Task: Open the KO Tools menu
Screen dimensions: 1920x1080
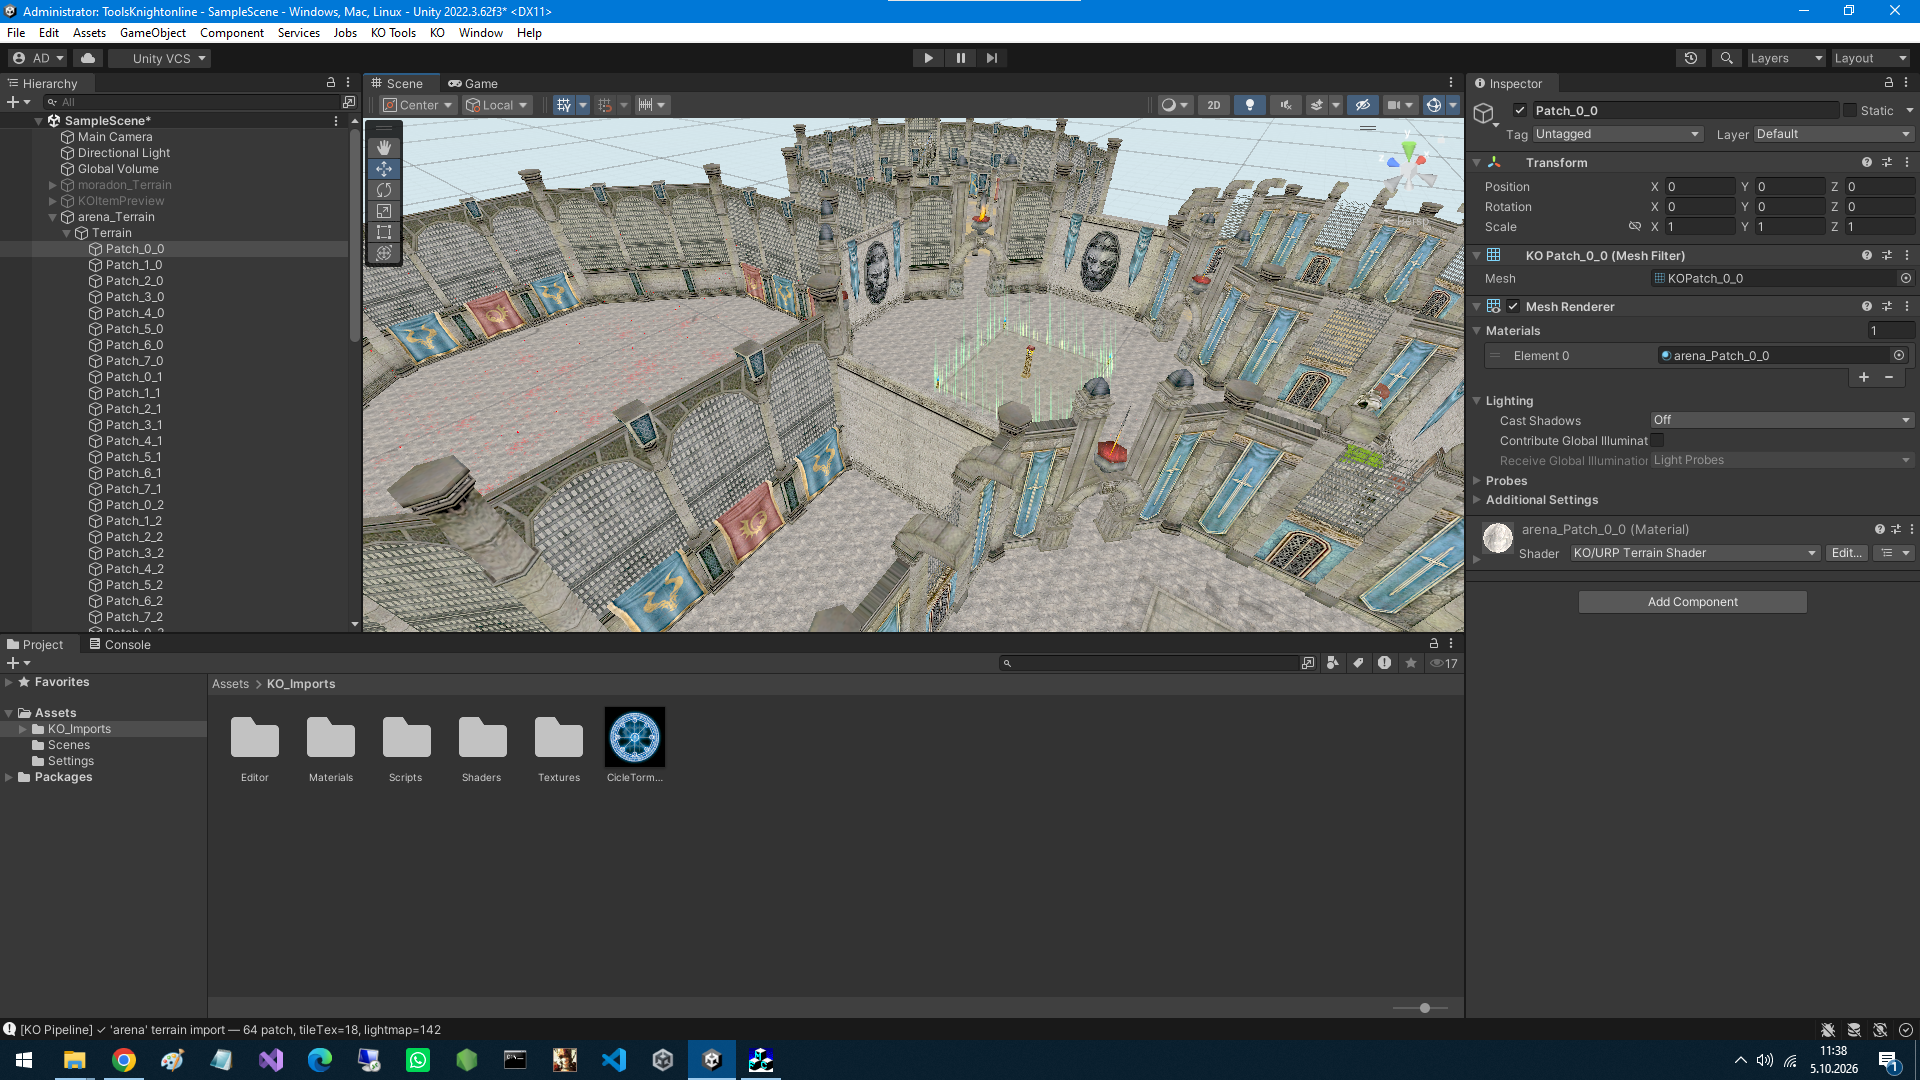Action: pos(393,33)
